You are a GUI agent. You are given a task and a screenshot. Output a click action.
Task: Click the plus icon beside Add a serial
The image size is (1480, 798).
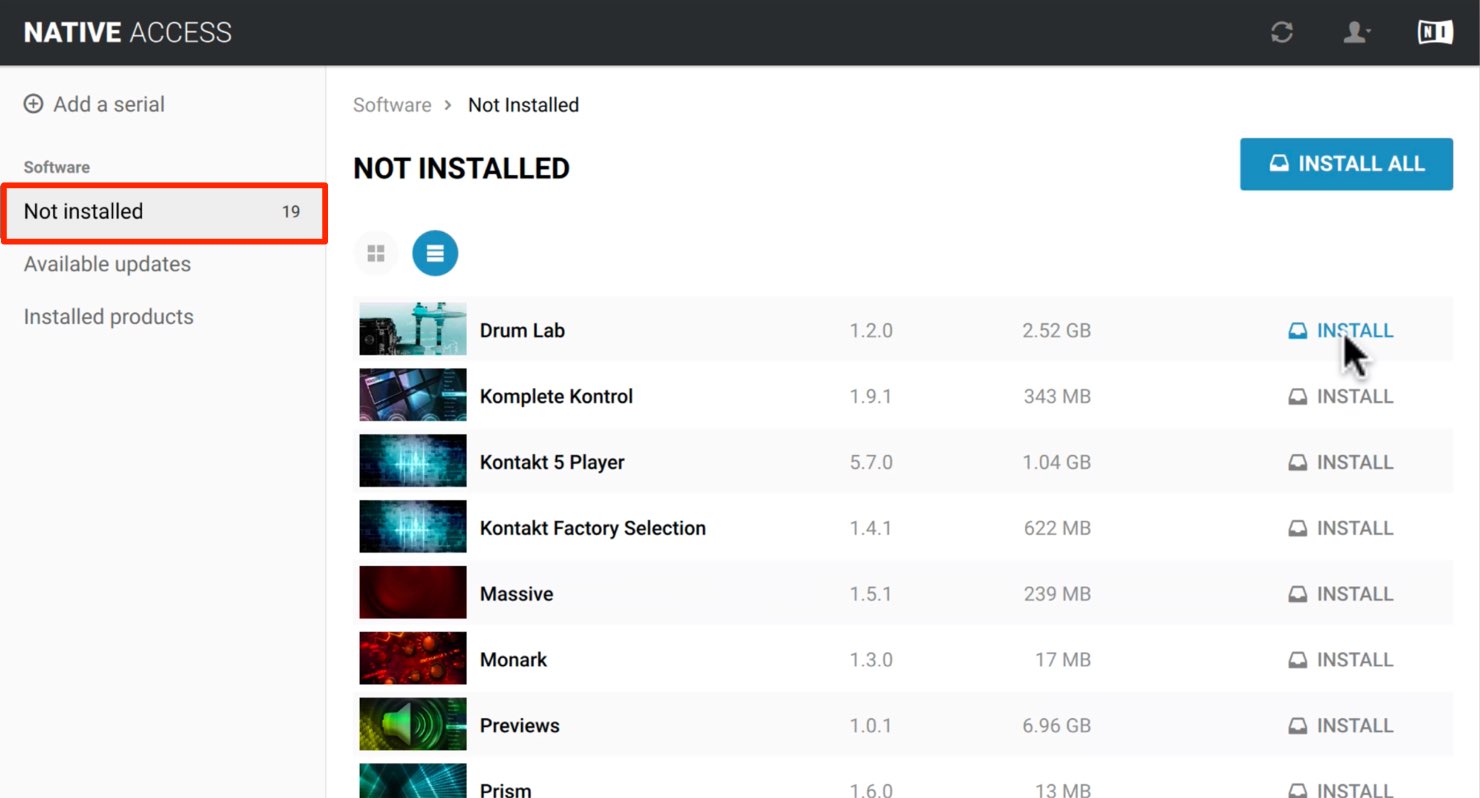34,104
